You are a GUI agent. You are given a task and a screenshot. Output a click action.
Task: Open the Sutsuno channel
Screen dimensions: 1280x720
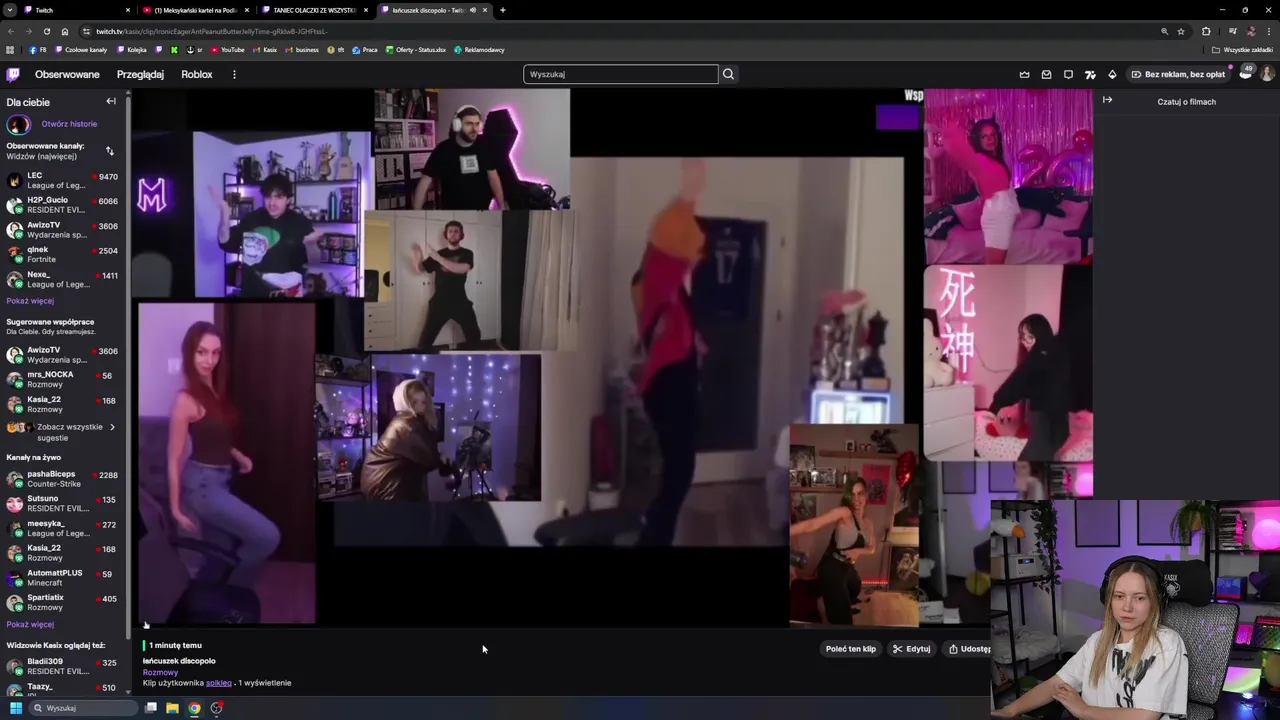(x=63, y=503)
